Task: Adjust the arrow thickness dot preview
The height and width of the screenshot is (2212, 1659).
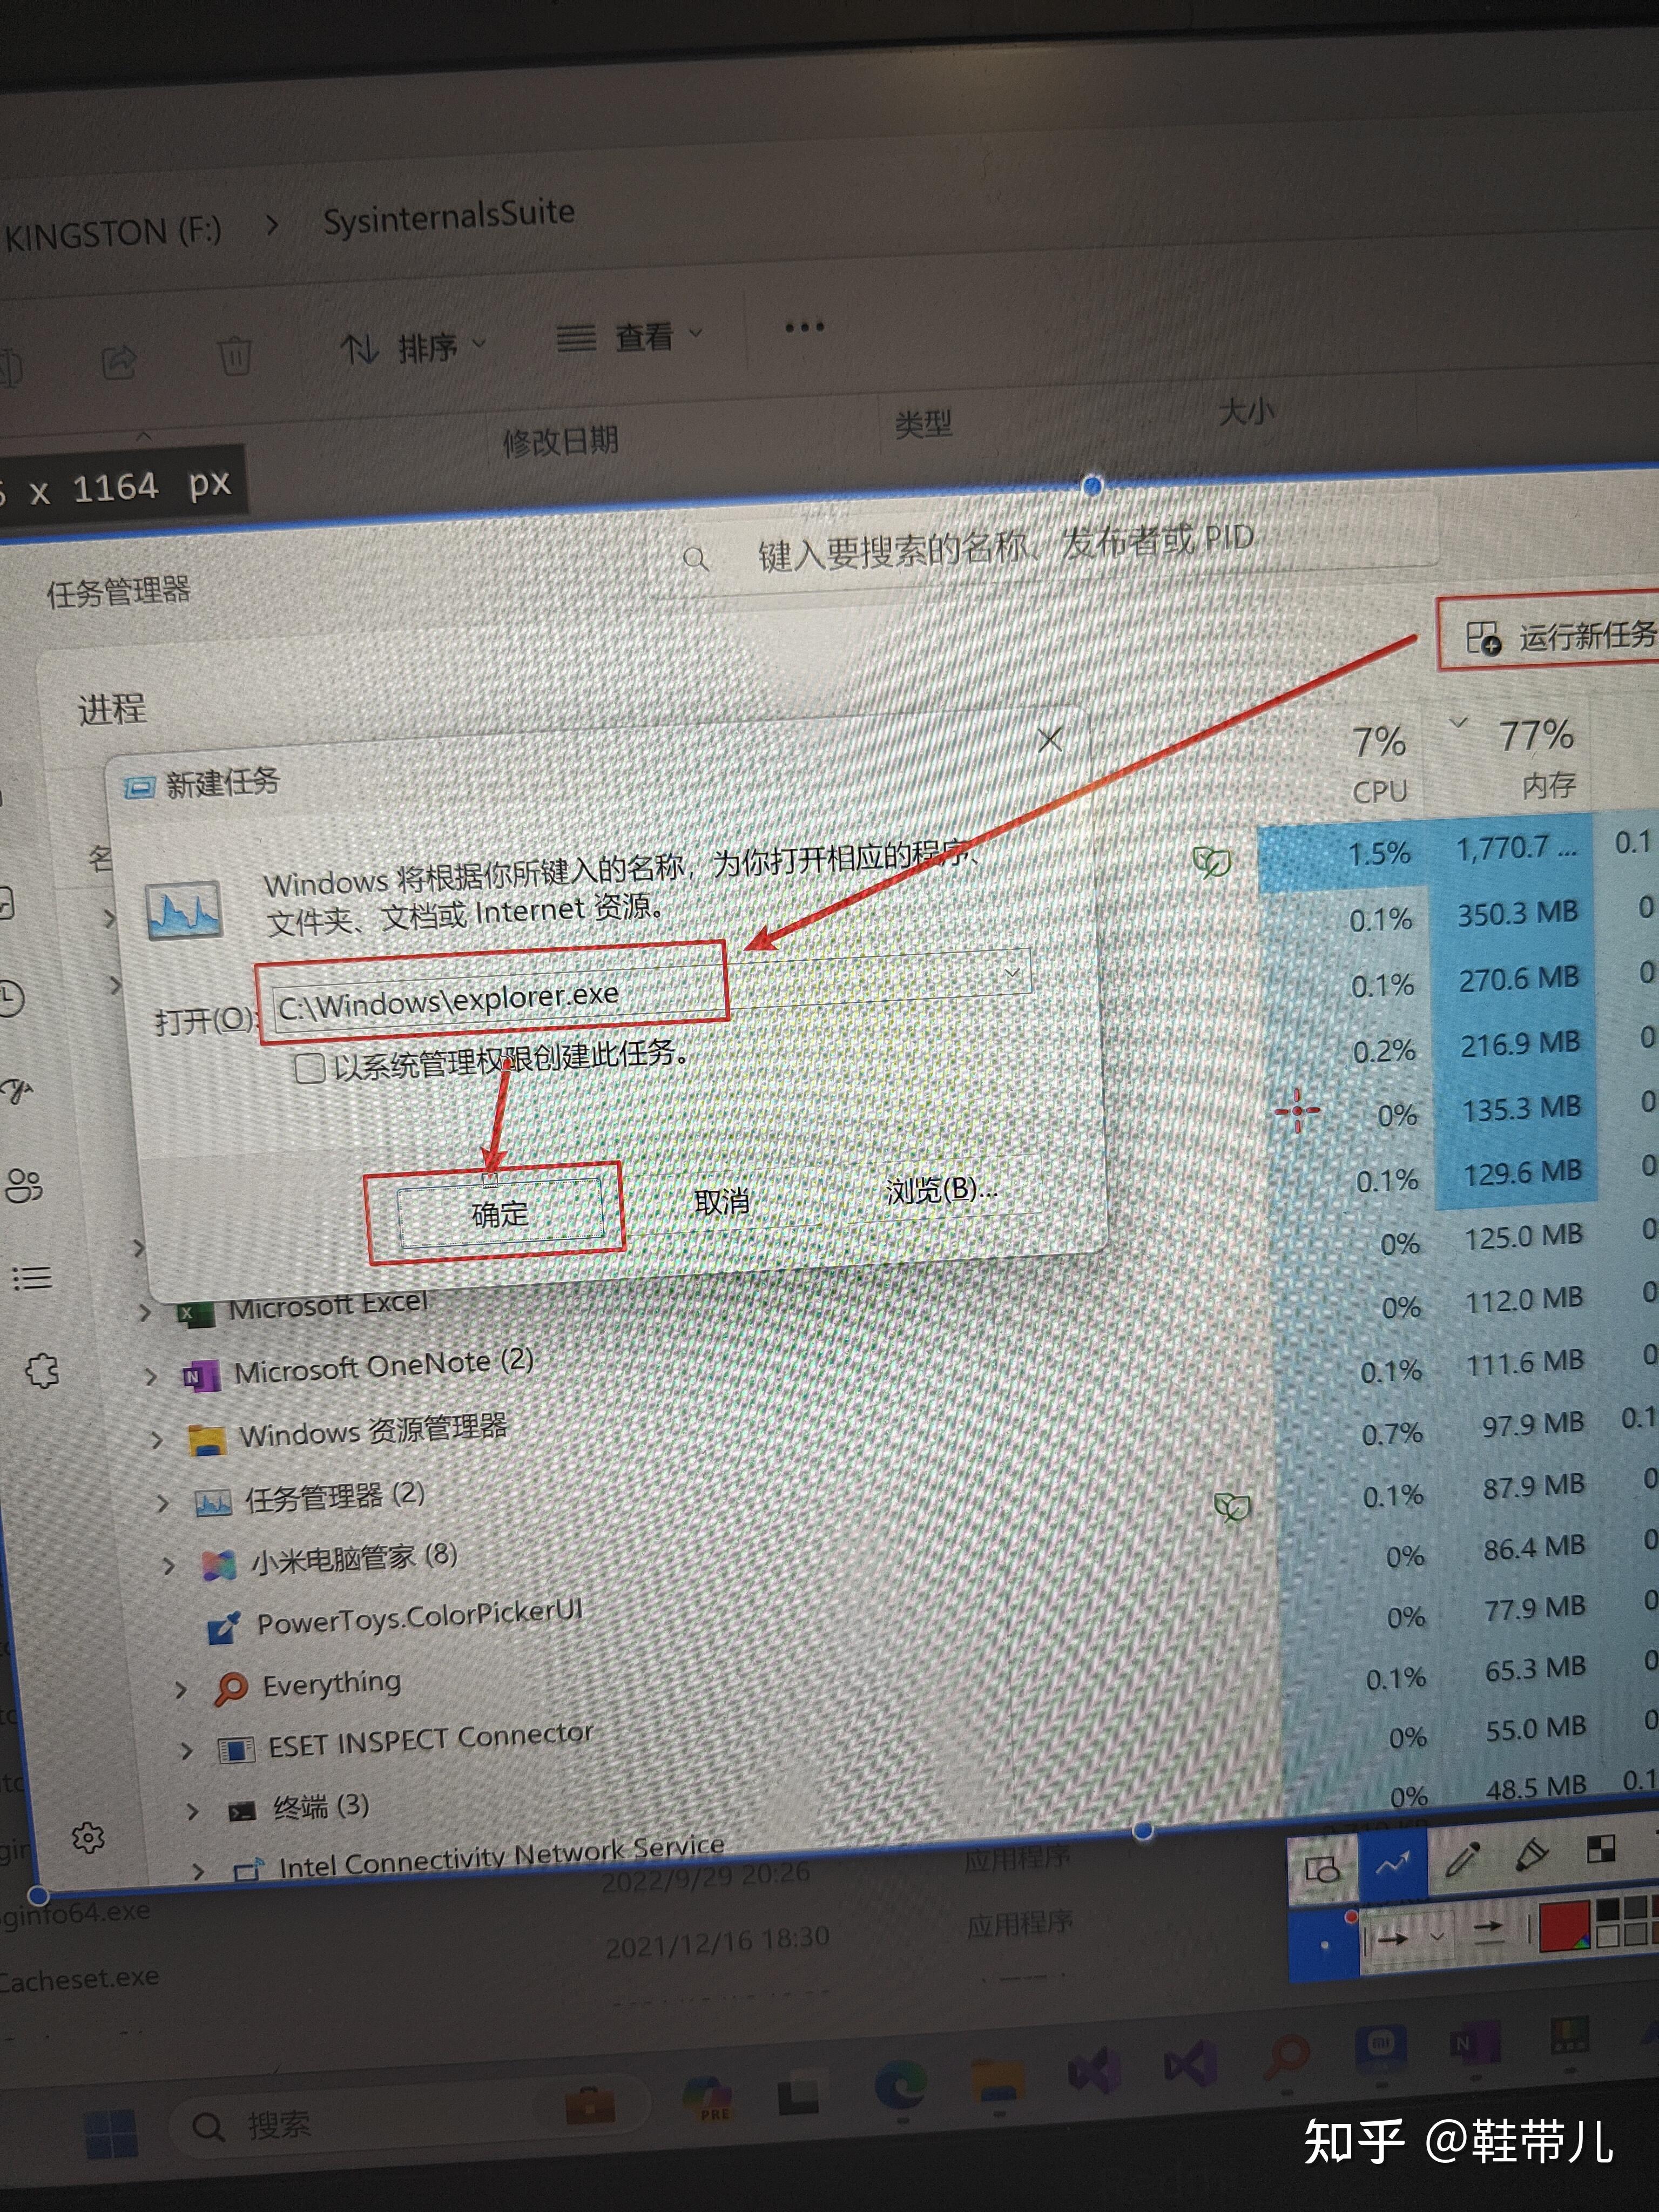Action: pos(1325,1945)
